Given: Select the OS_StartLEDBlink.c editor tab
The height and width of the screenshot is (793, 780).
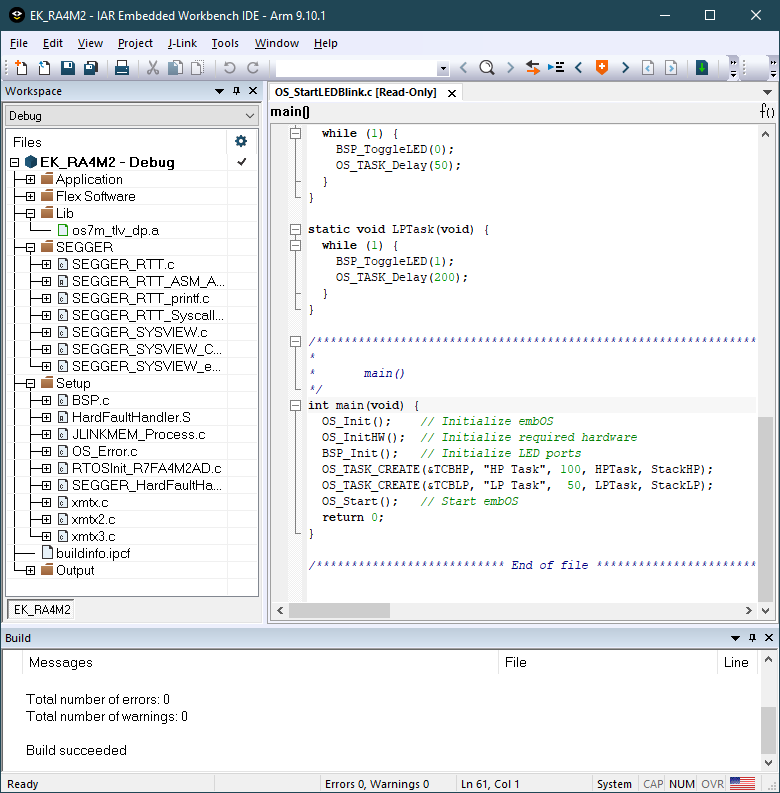Looking at the screenshot, I should point(355,92).
